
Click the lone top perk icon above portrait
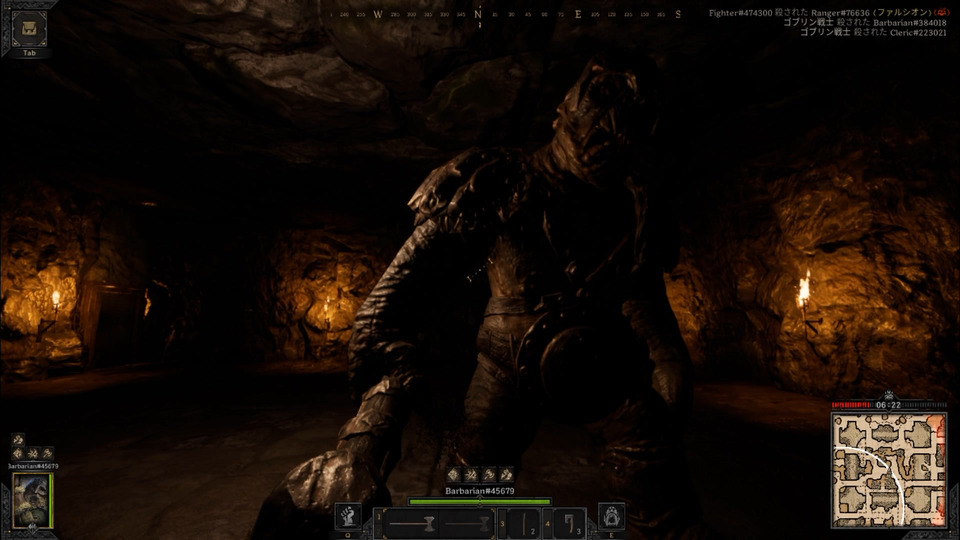pyautogui.click(x=18, y=439)
